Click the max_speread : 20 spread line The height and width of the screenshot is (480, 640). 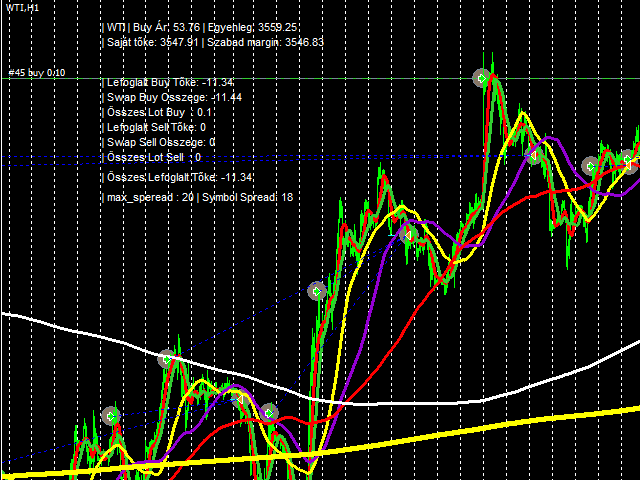click(x=198, y=198)
